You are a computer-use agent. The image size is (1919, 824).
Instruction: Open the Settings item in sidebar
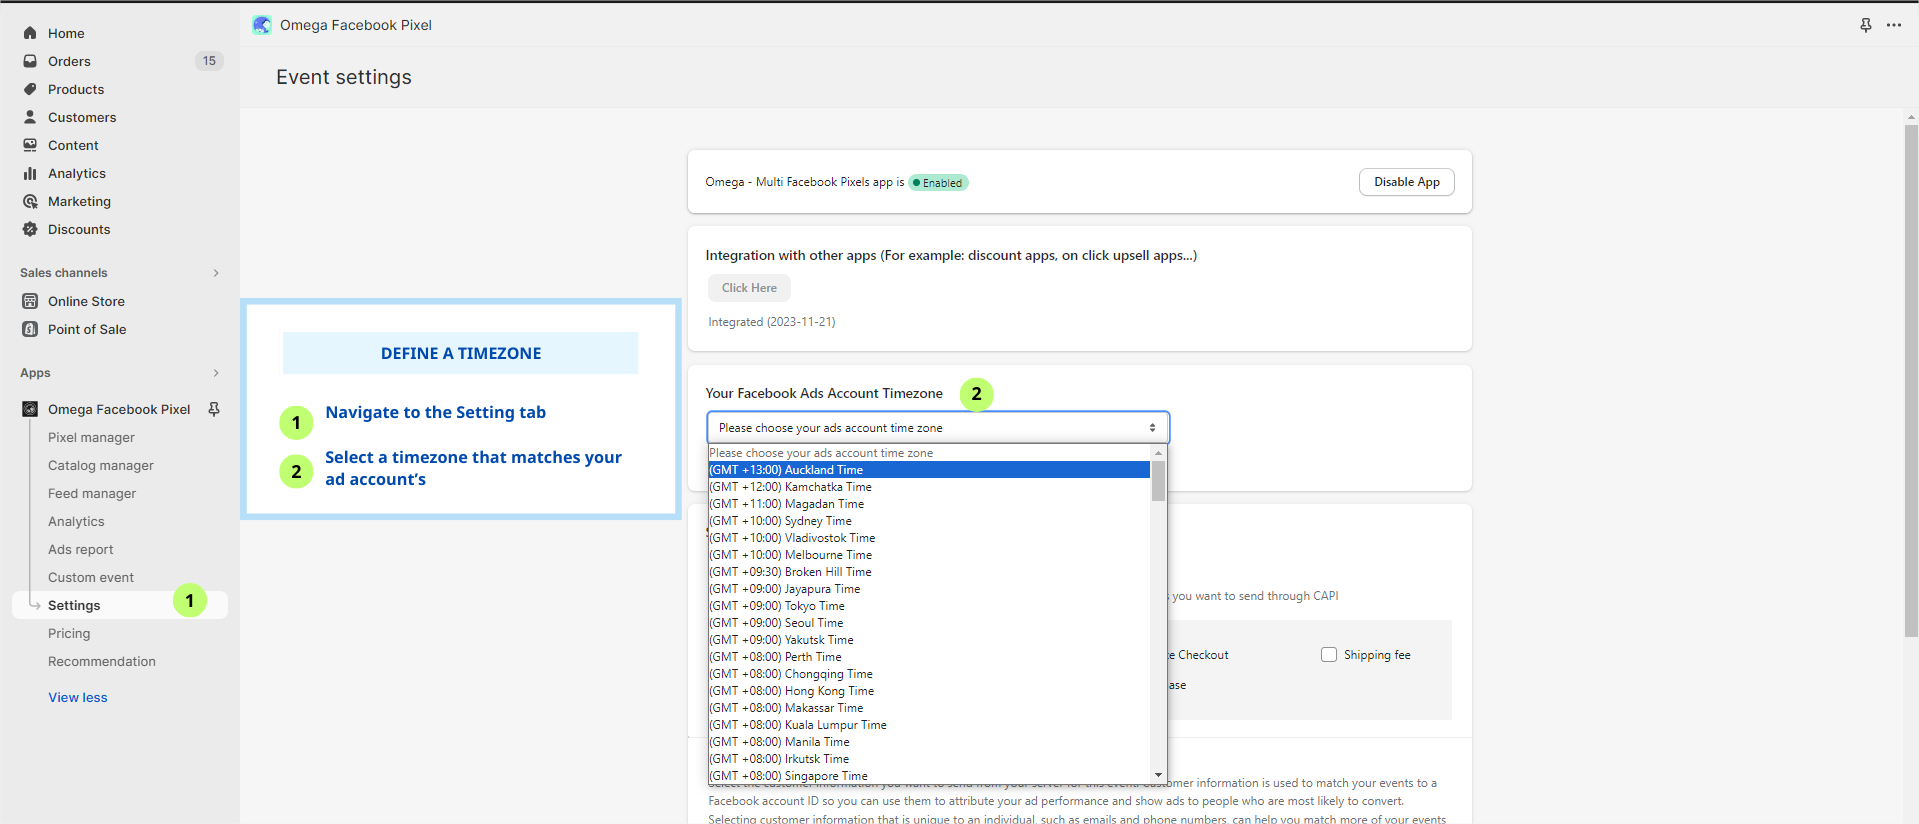[x=74, y=605]
